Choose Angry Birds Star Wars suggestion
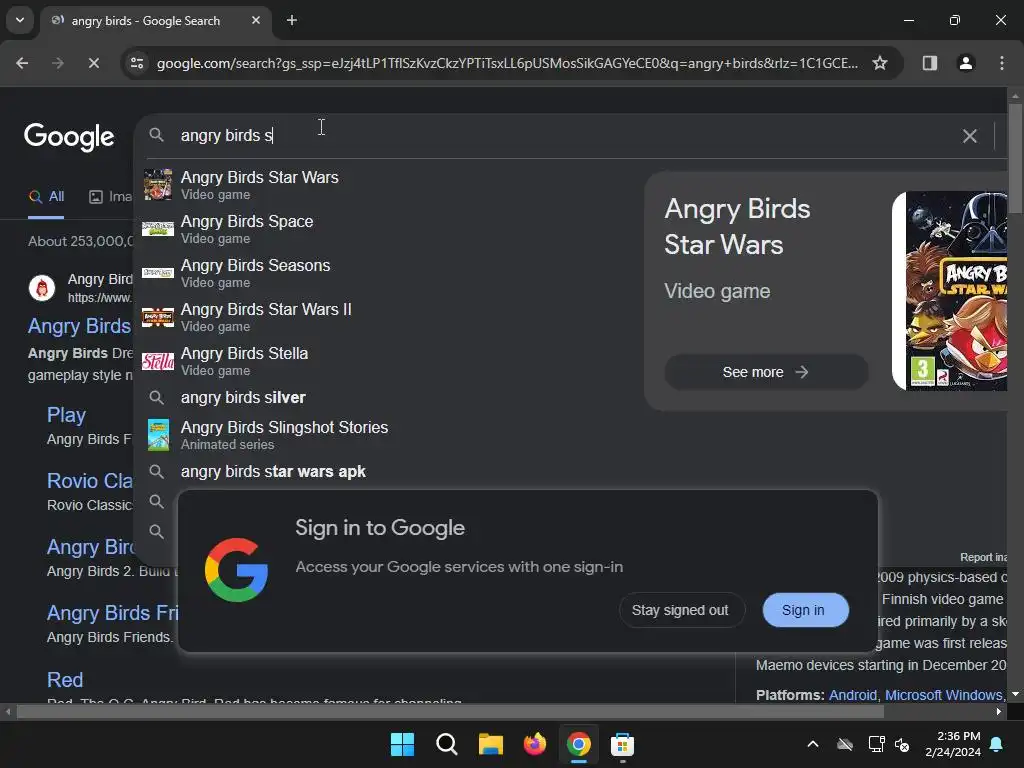 [385, 185]
